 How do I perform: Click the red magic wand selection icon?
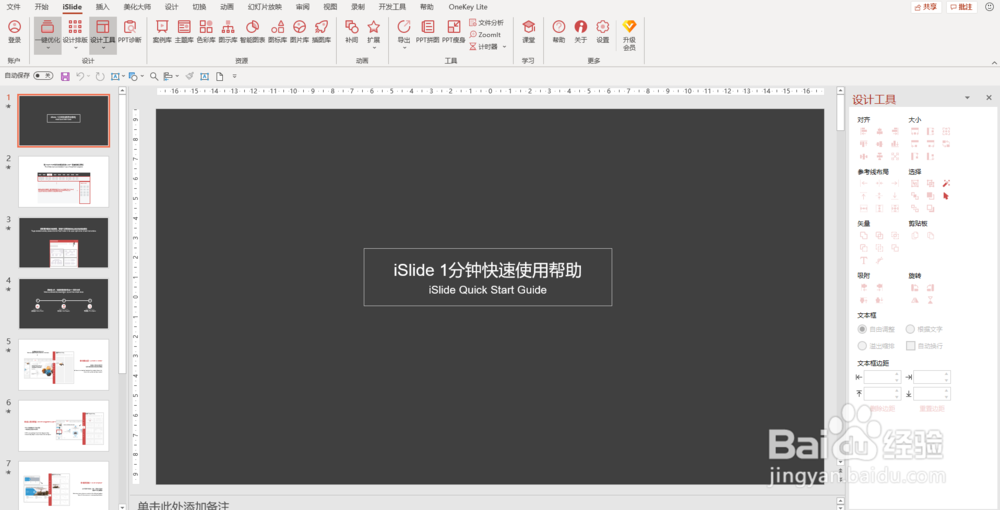[946, 184]
